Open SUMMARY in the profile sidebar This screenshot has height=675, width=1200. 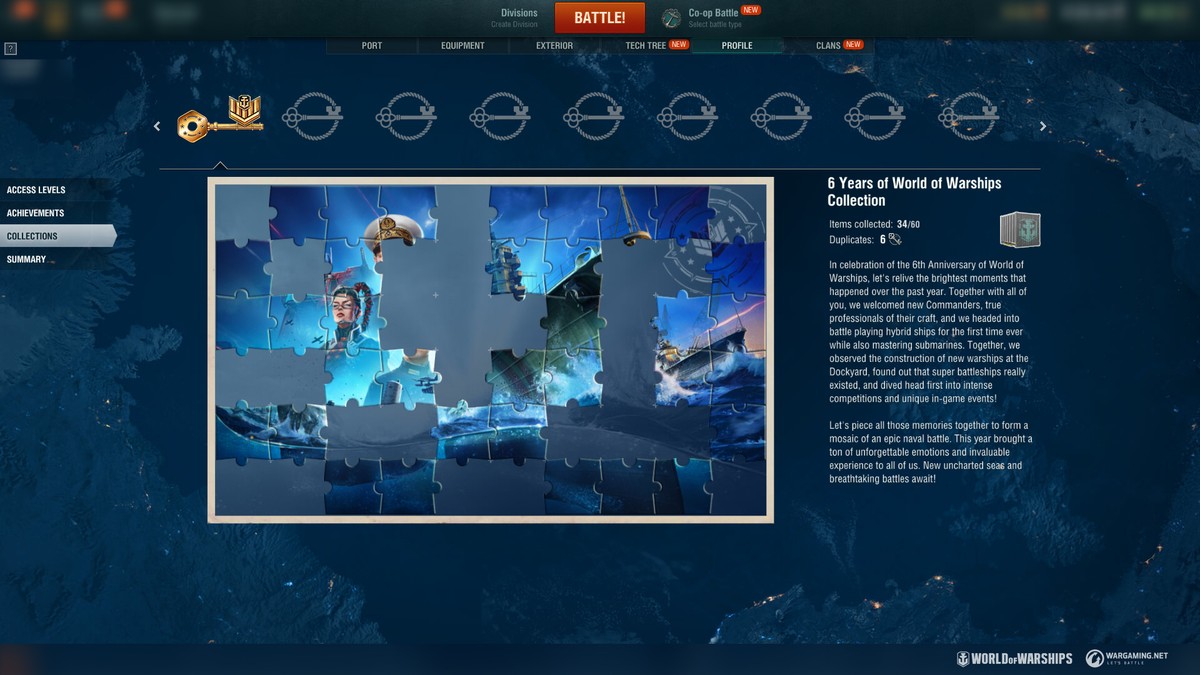pos(56,259)
